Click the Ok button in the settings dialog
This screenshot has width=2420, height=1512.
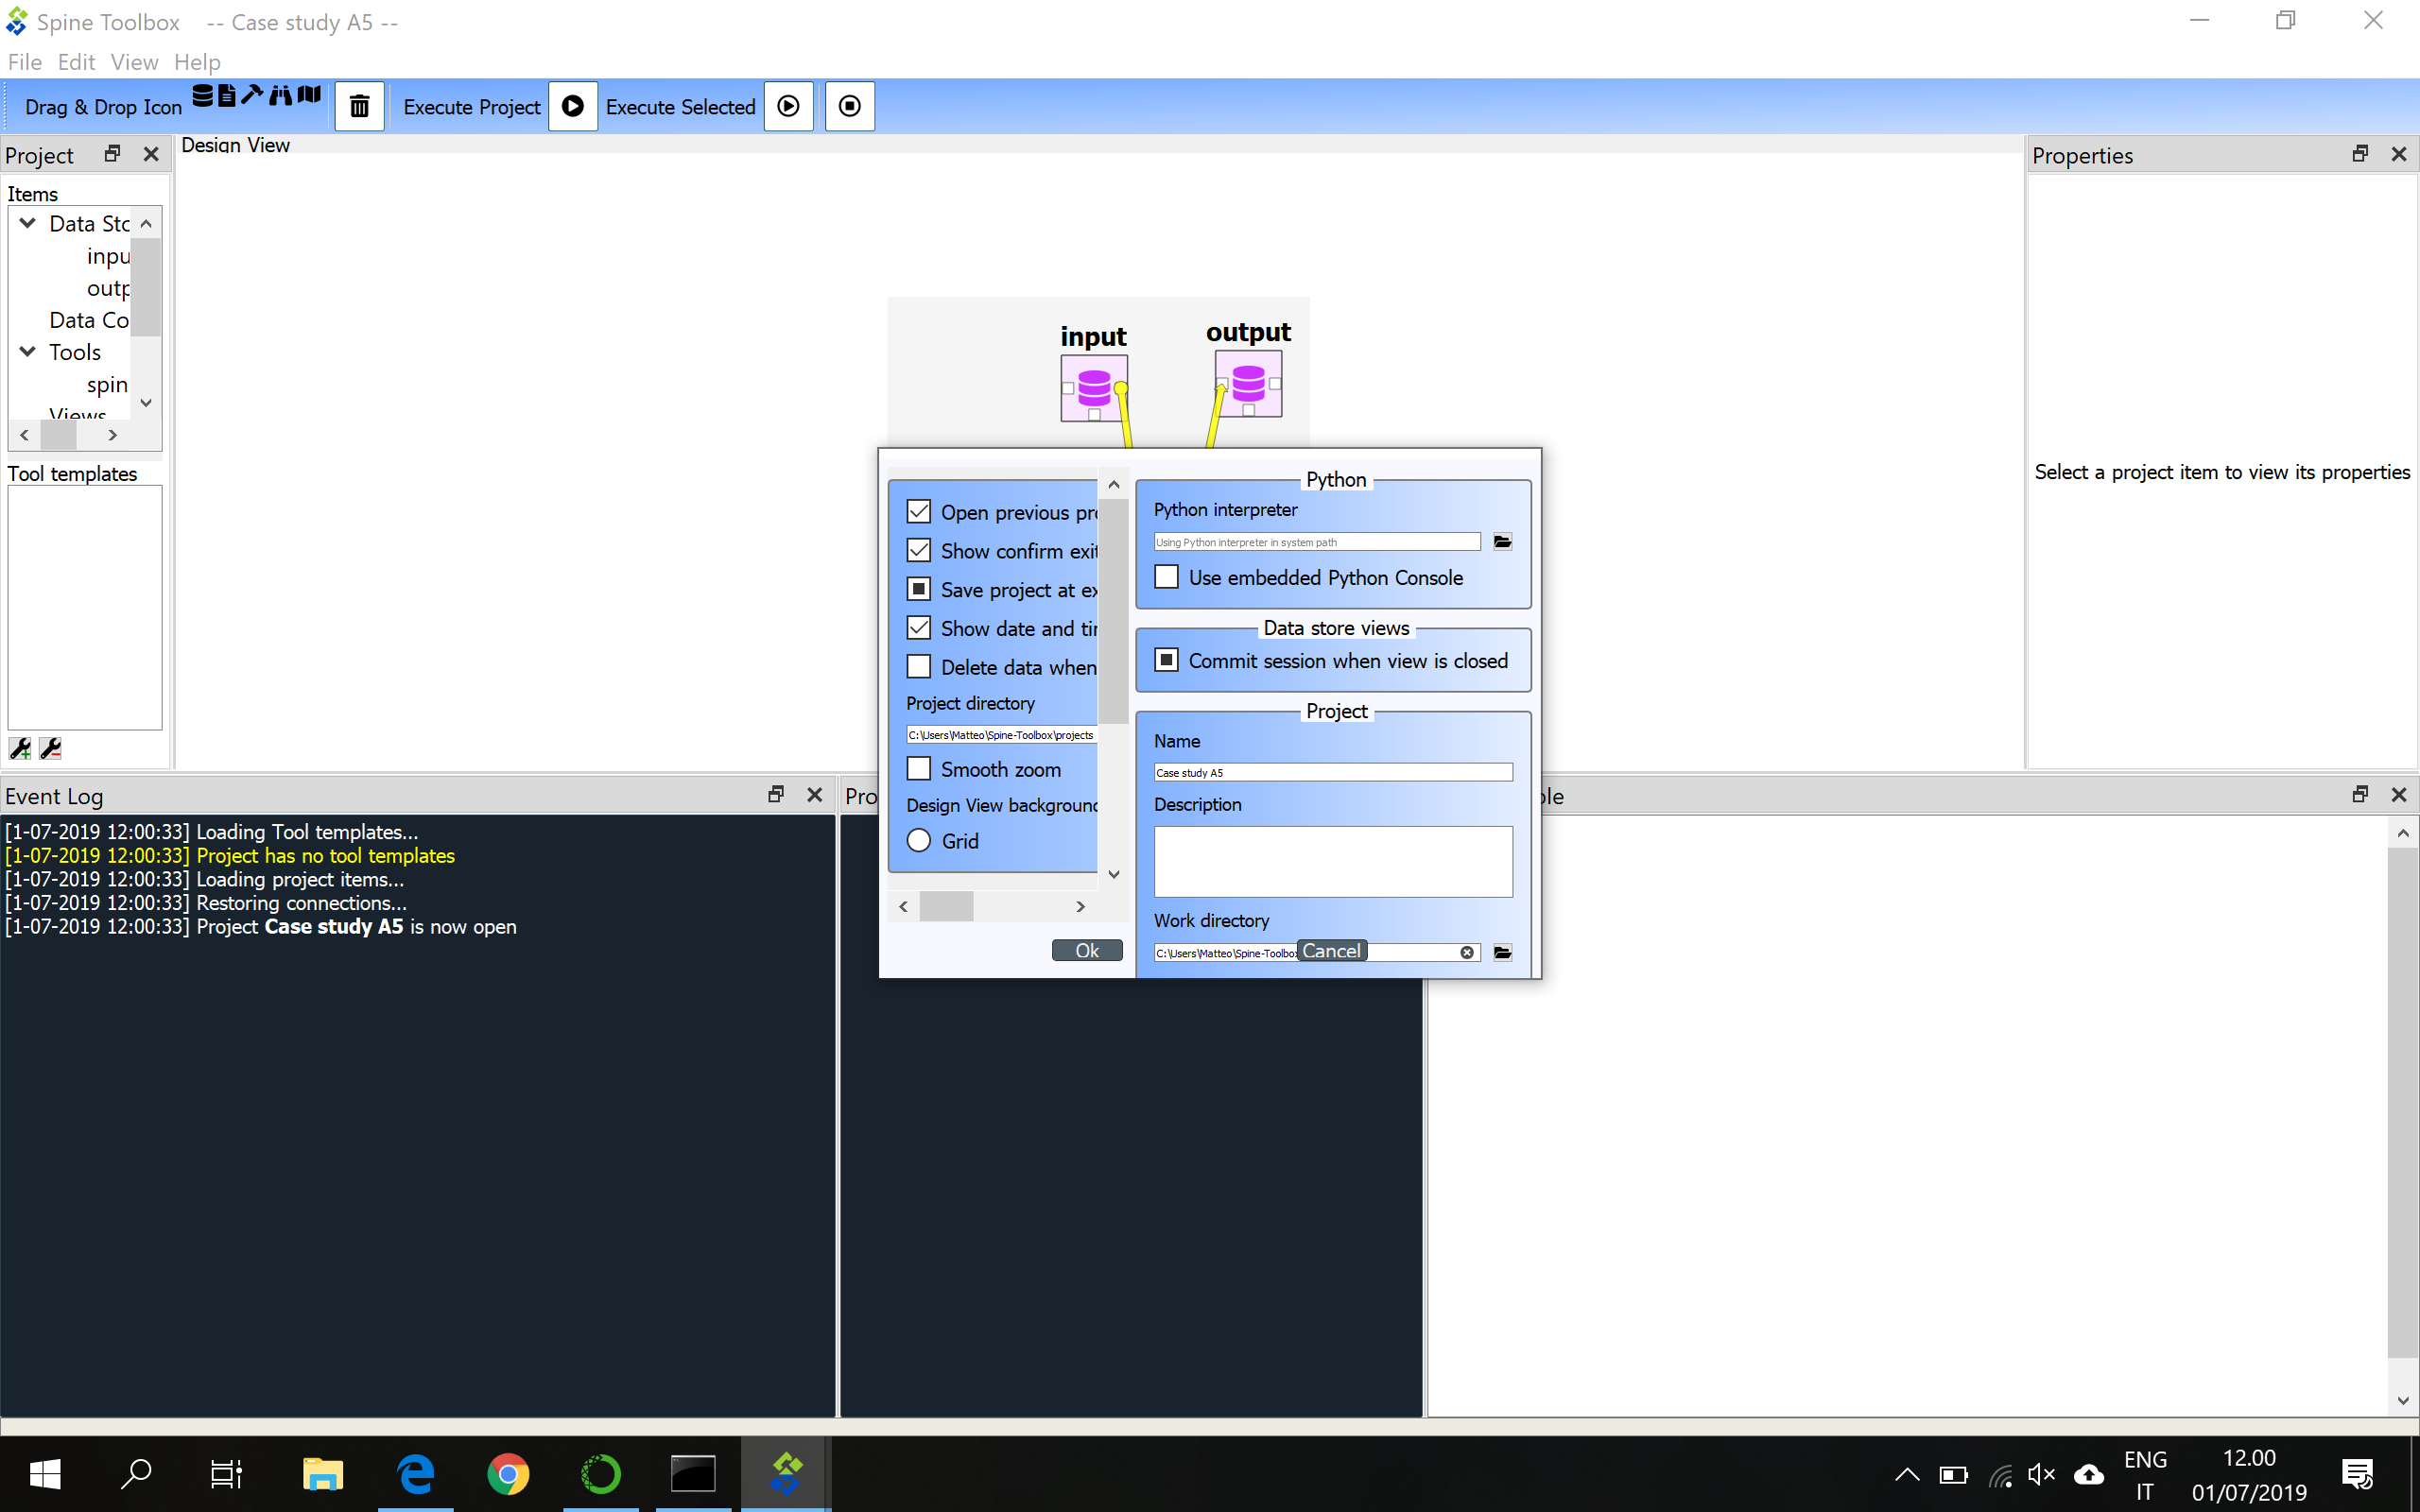click(1087, 949)
